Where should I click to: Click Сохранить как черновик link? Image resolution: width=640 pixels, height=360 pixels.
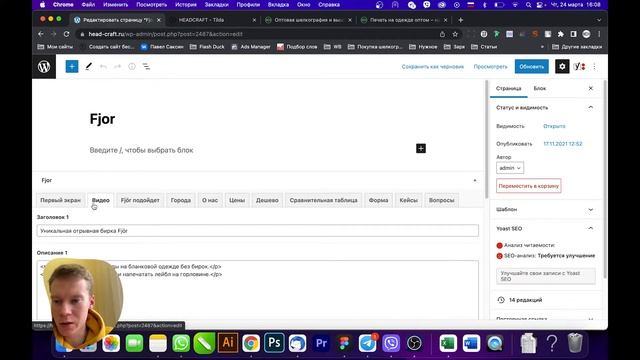(433, 67)
